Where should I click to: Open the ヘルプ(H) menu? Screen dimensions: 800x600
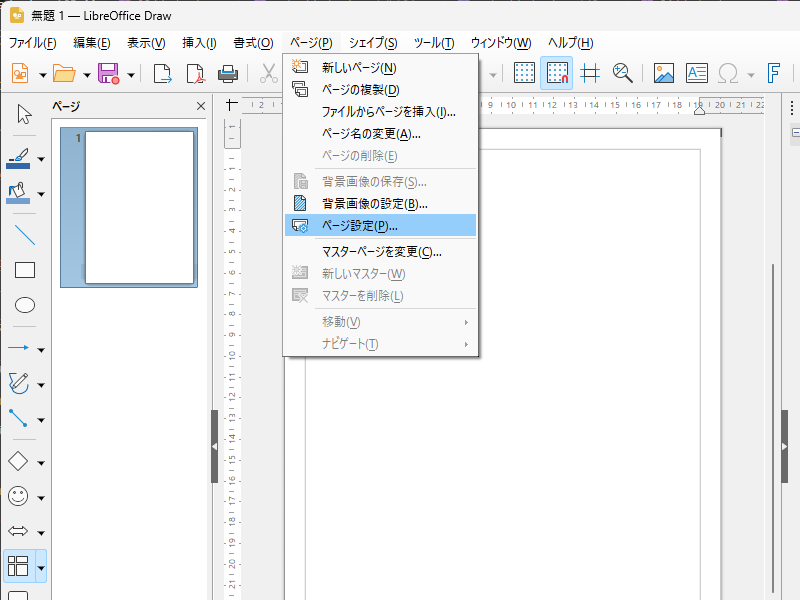(570, 43)
